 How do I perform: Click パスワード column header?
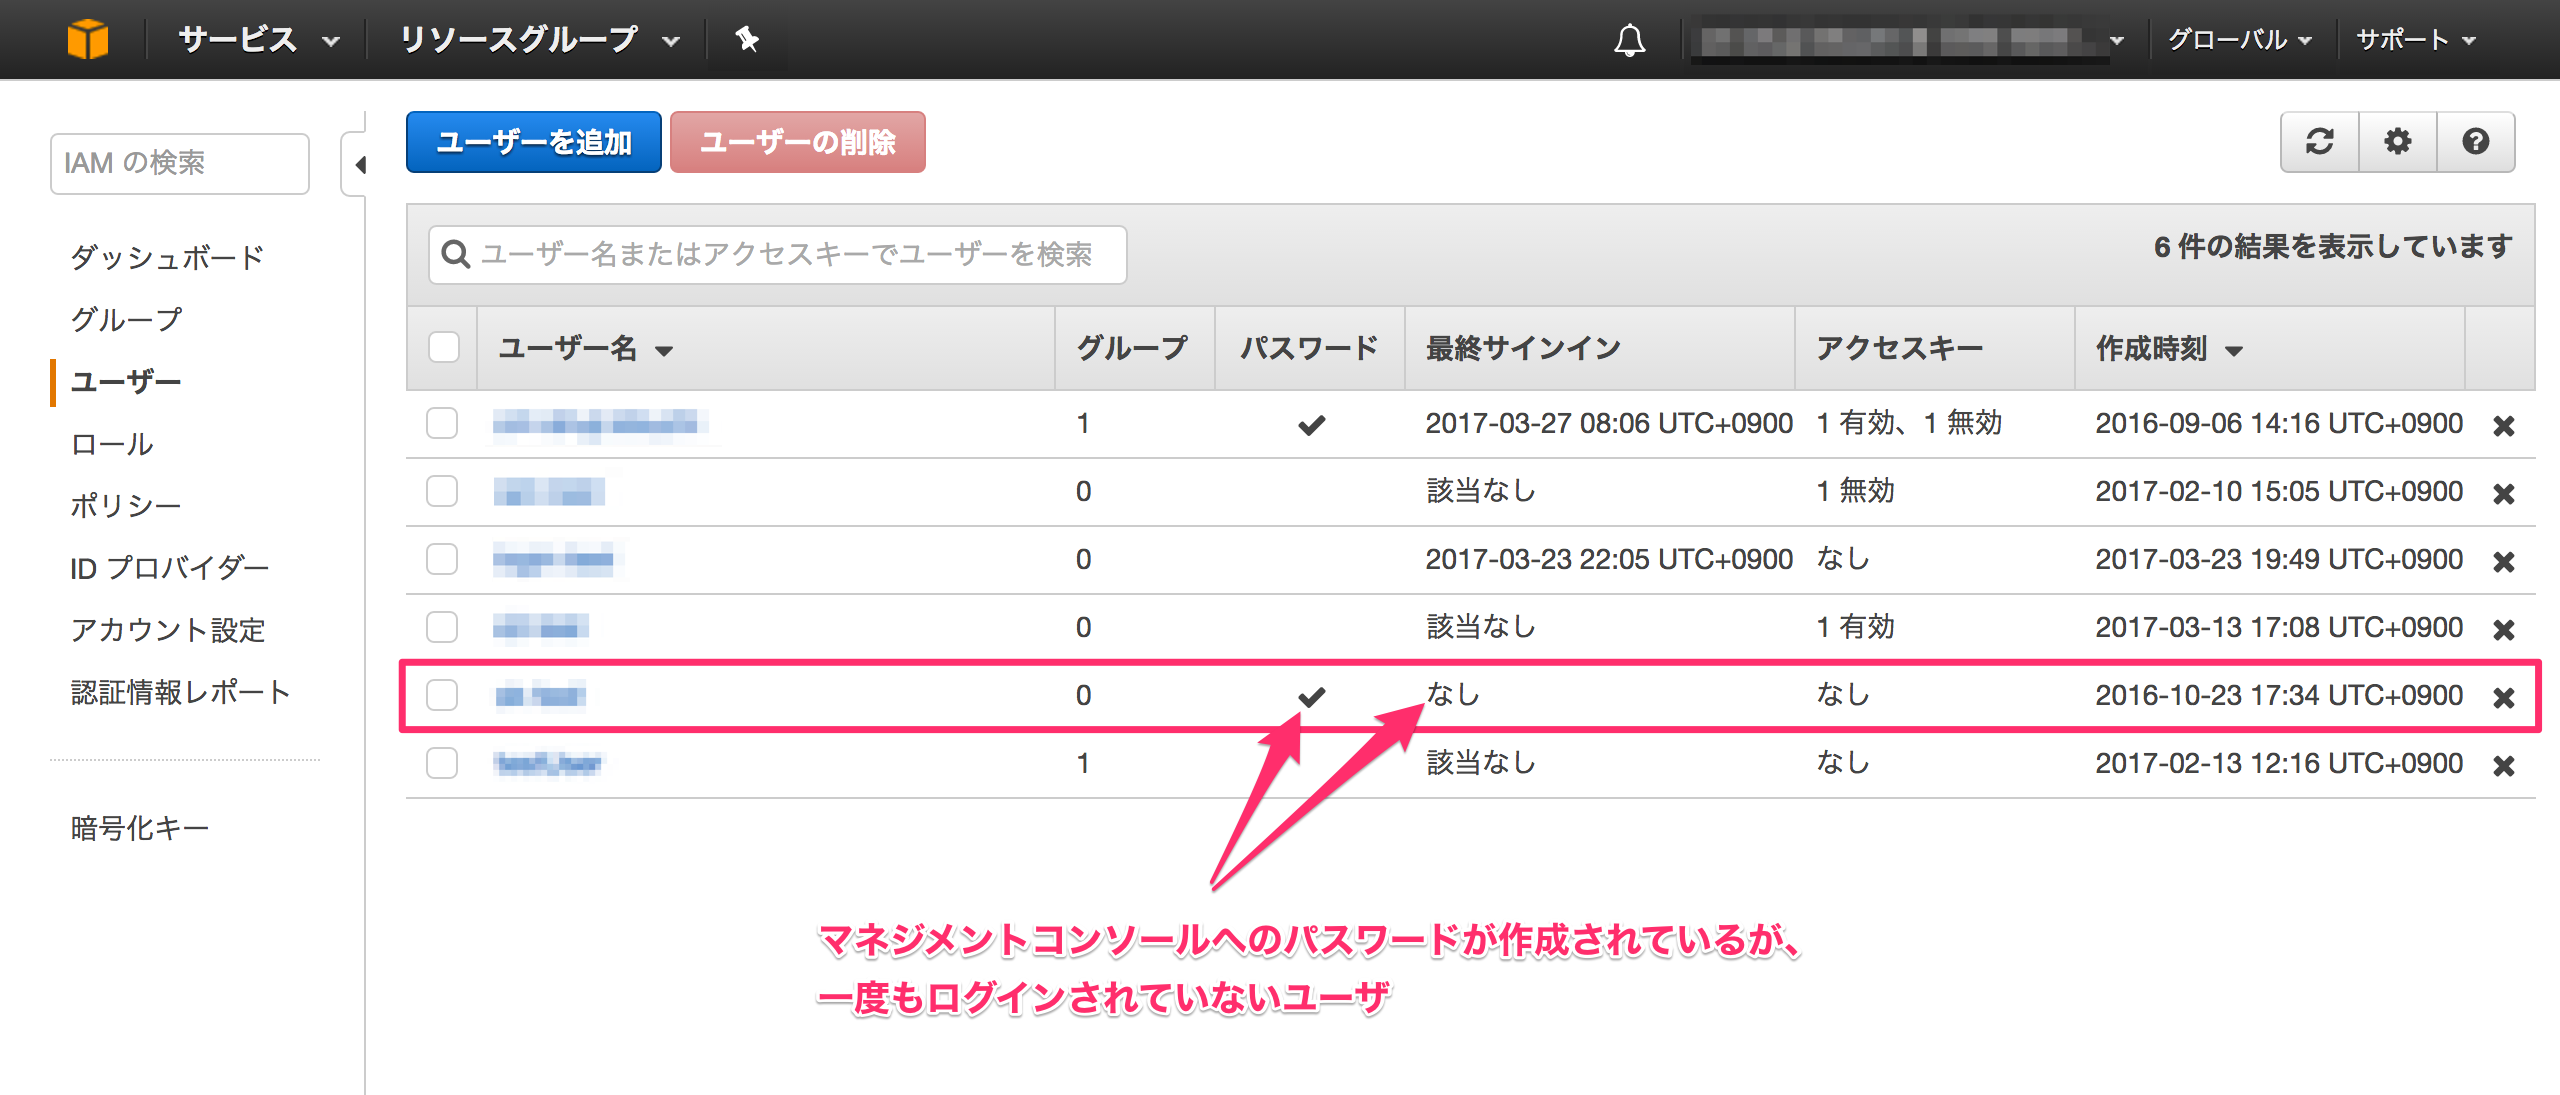click(x=1309, y=347)
